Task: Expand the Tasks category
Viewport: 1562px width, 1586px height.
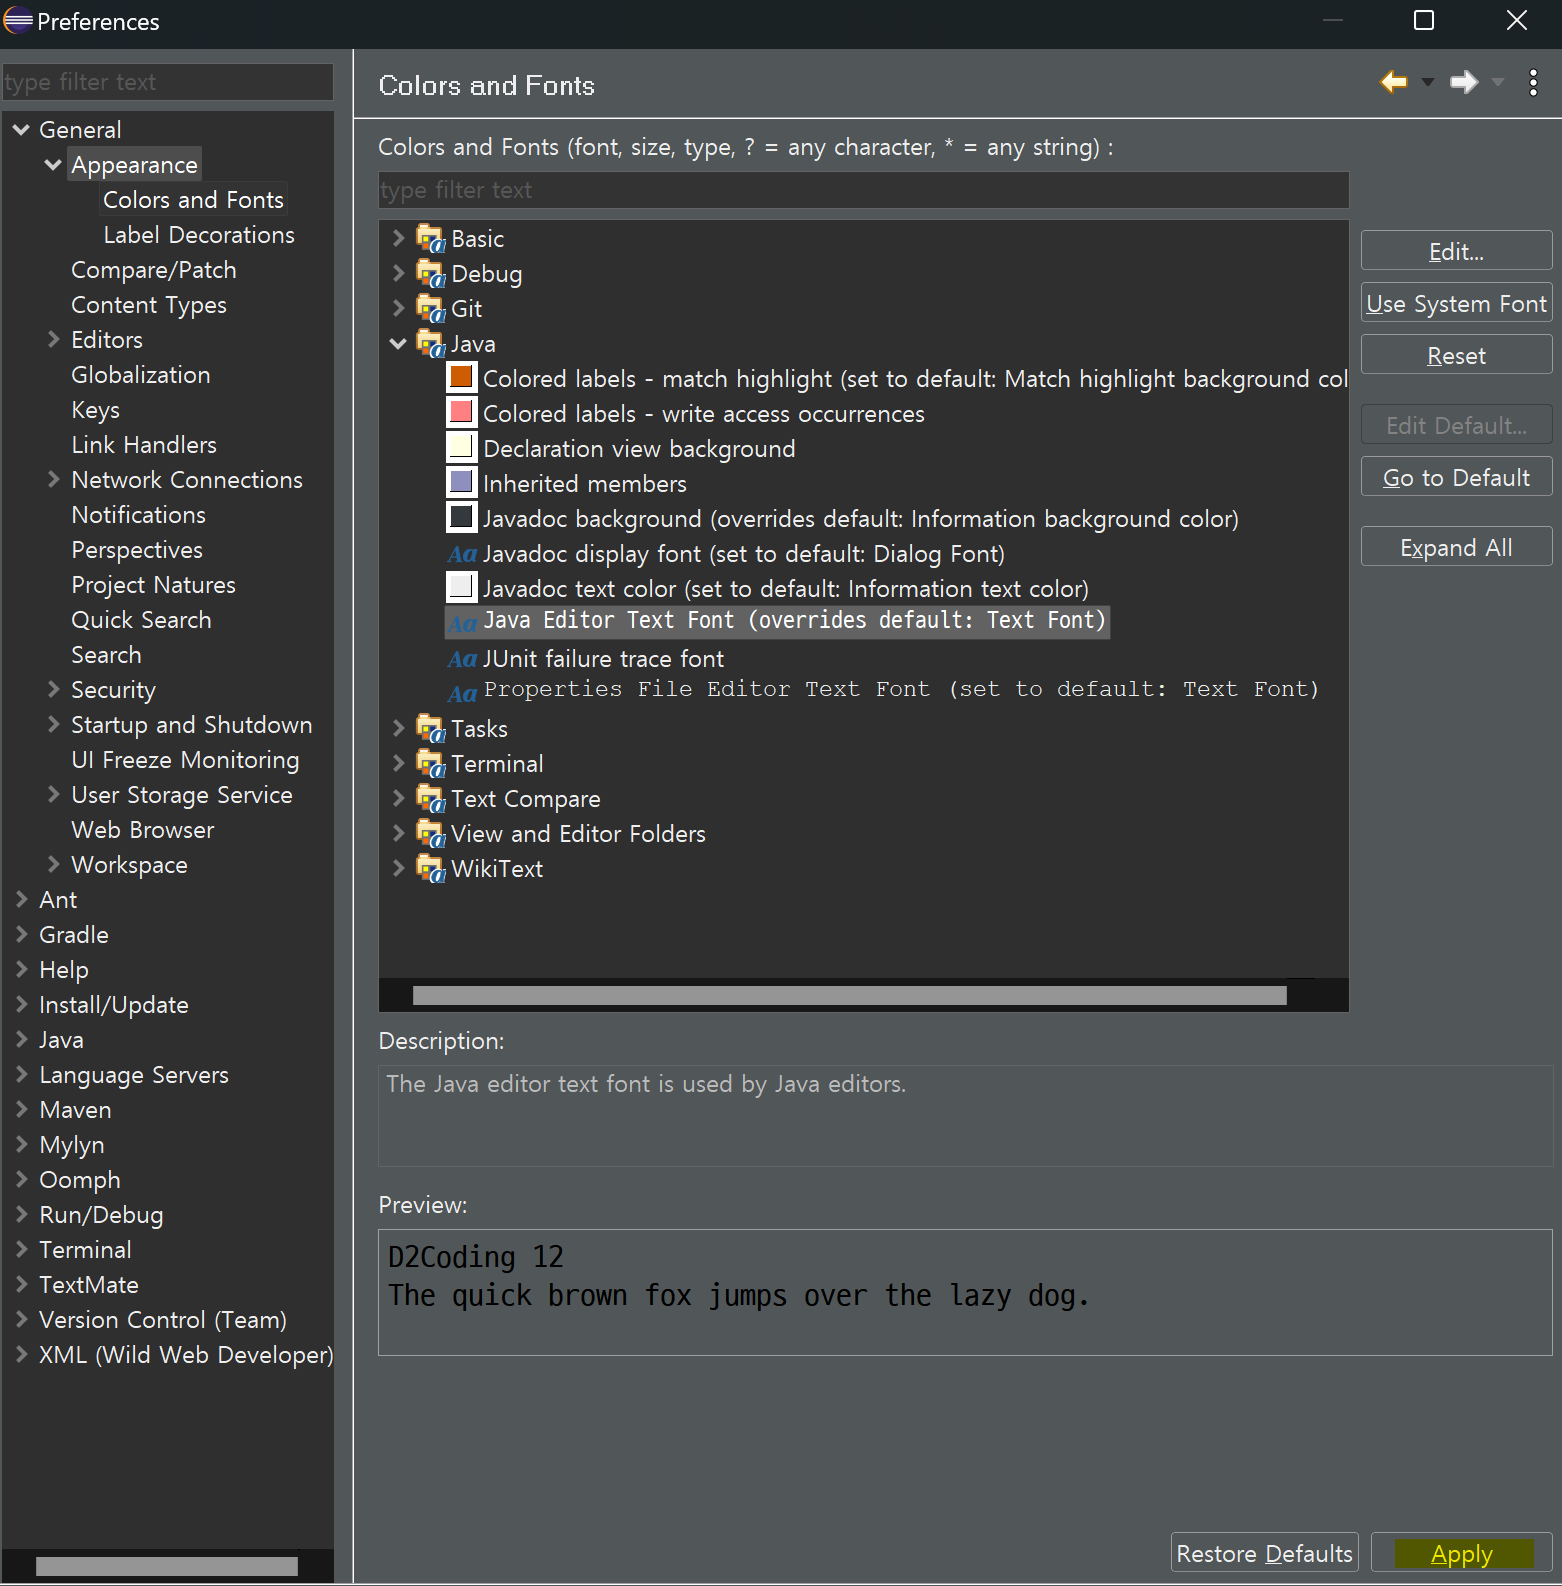Action: 398,728
